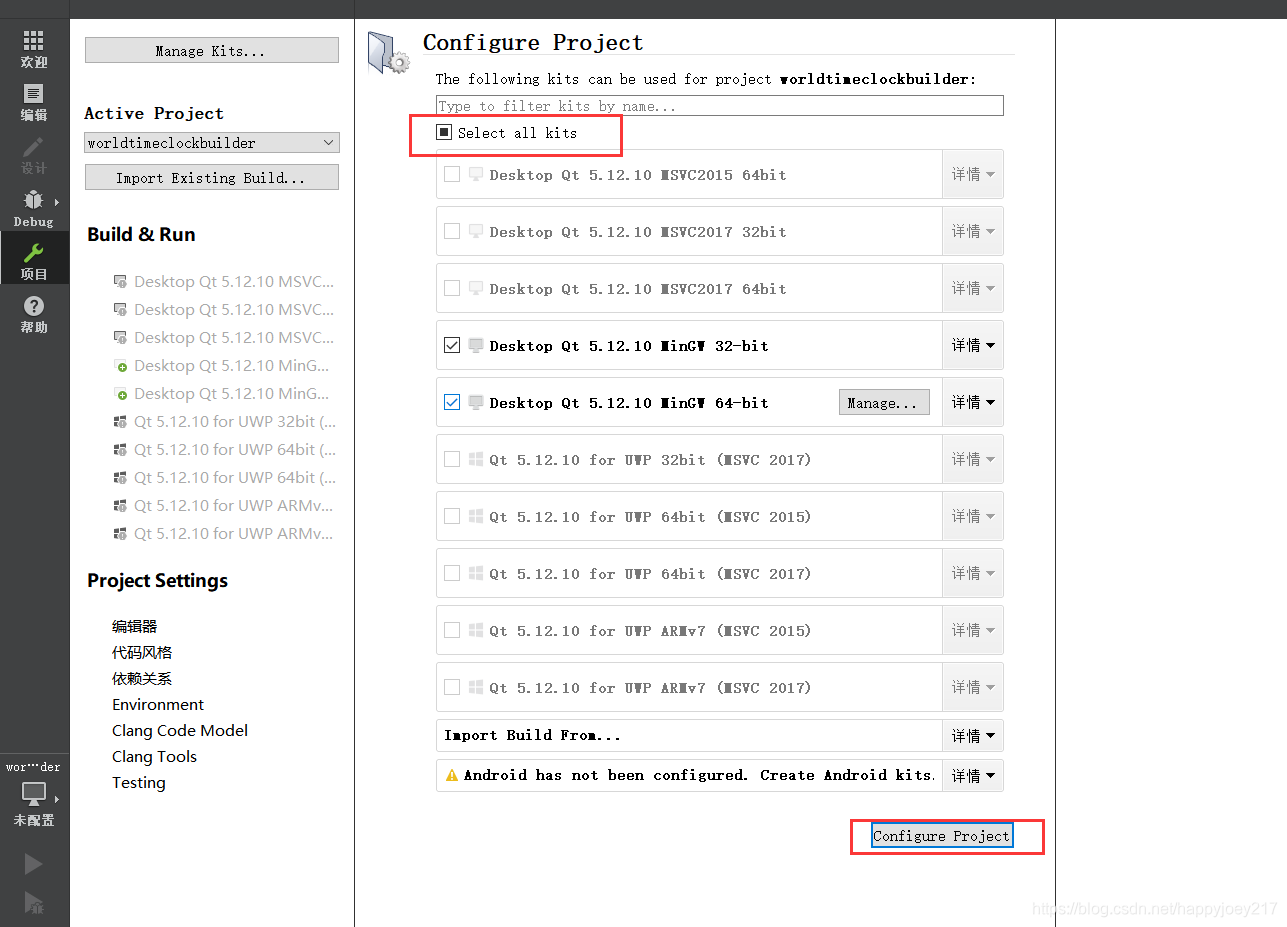
Task: Click the Qt 5.12.10 for UWP 64bit (MSVC 2017) label
Action: [x=650, y=573]
